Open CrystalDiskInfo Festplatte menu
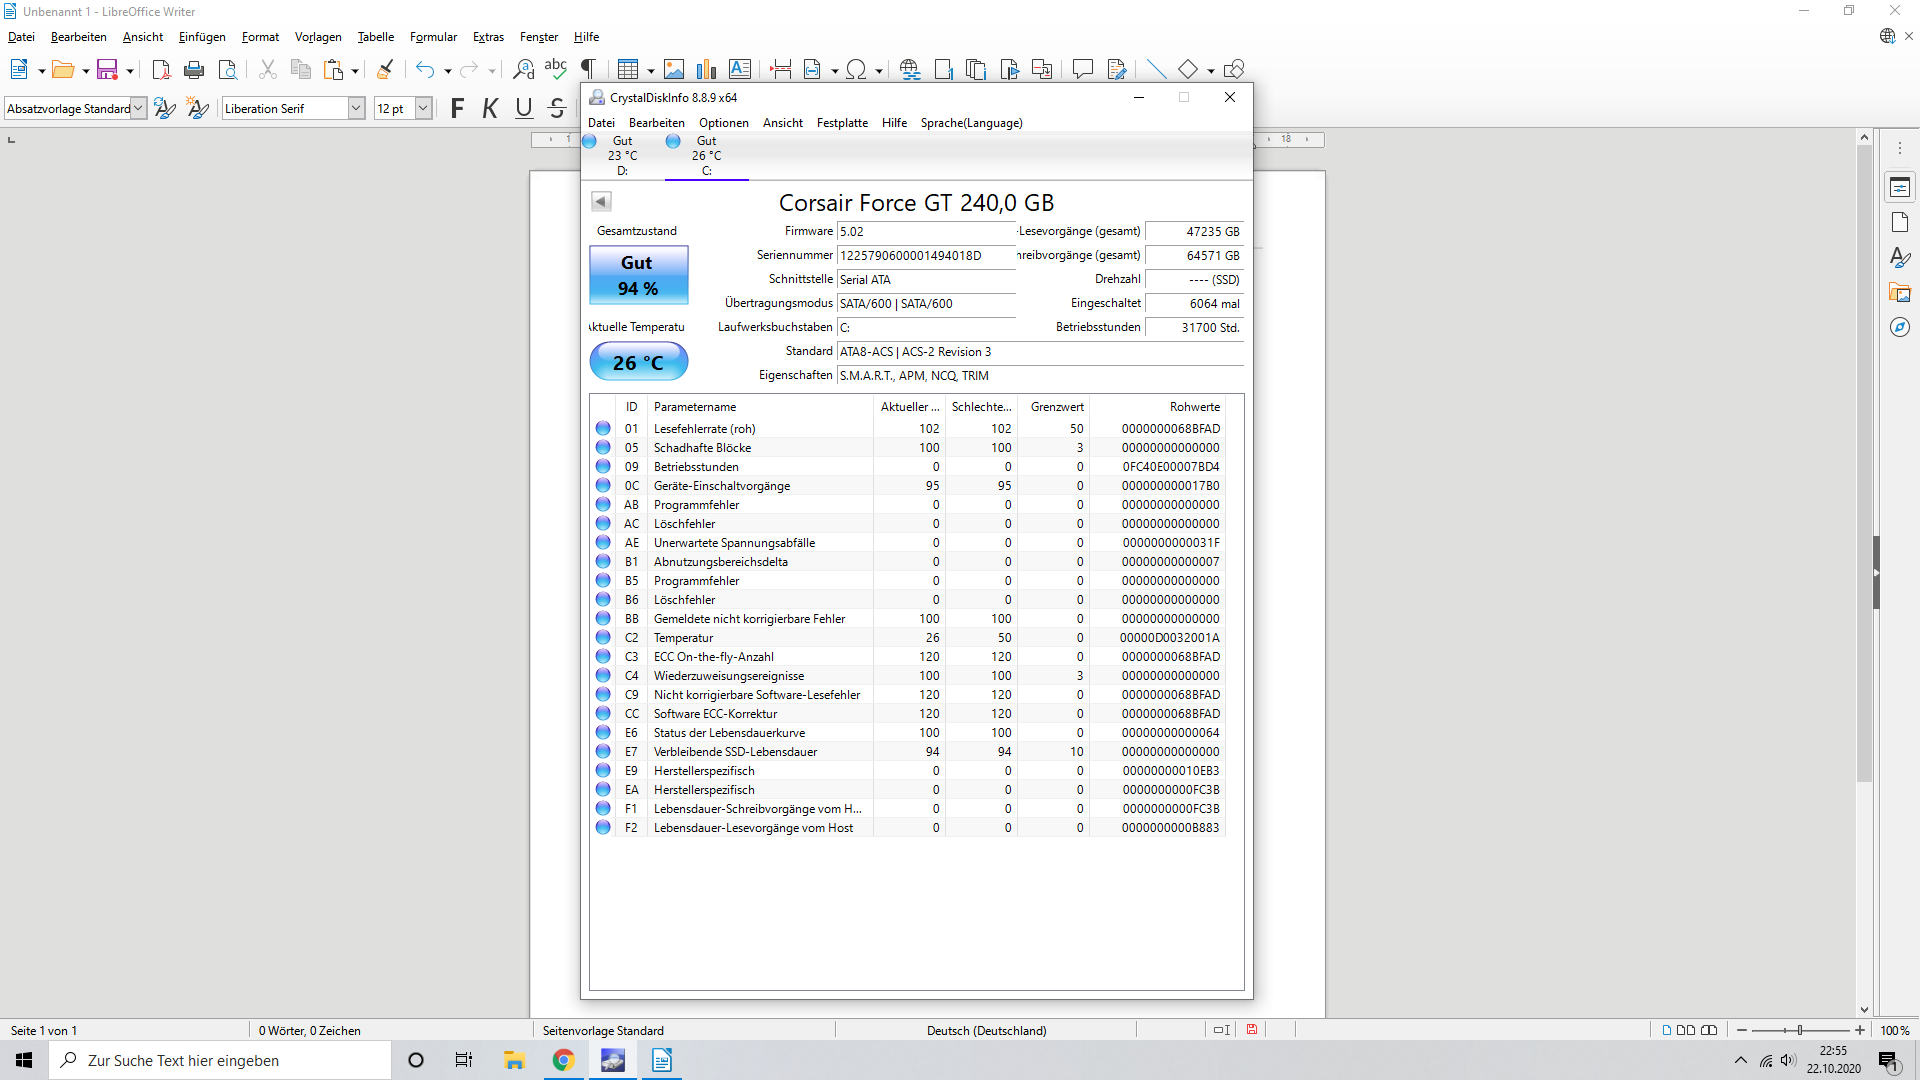Screen dimensions: 1920x1080 [x=842, y=123]
